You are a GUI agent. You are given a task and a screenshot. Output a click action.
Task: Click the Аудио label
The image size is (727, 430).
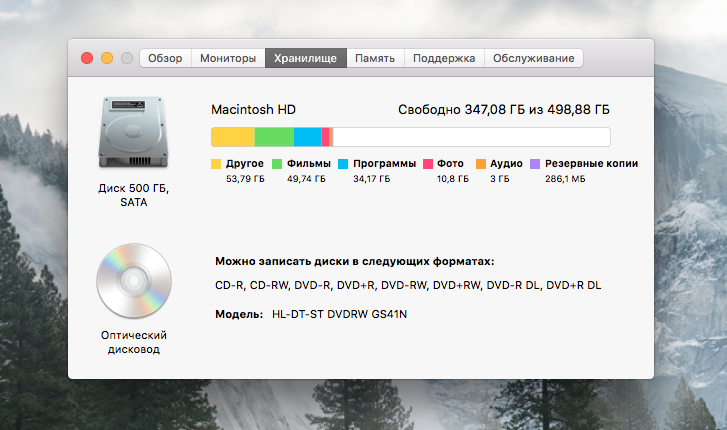point(506,164)
